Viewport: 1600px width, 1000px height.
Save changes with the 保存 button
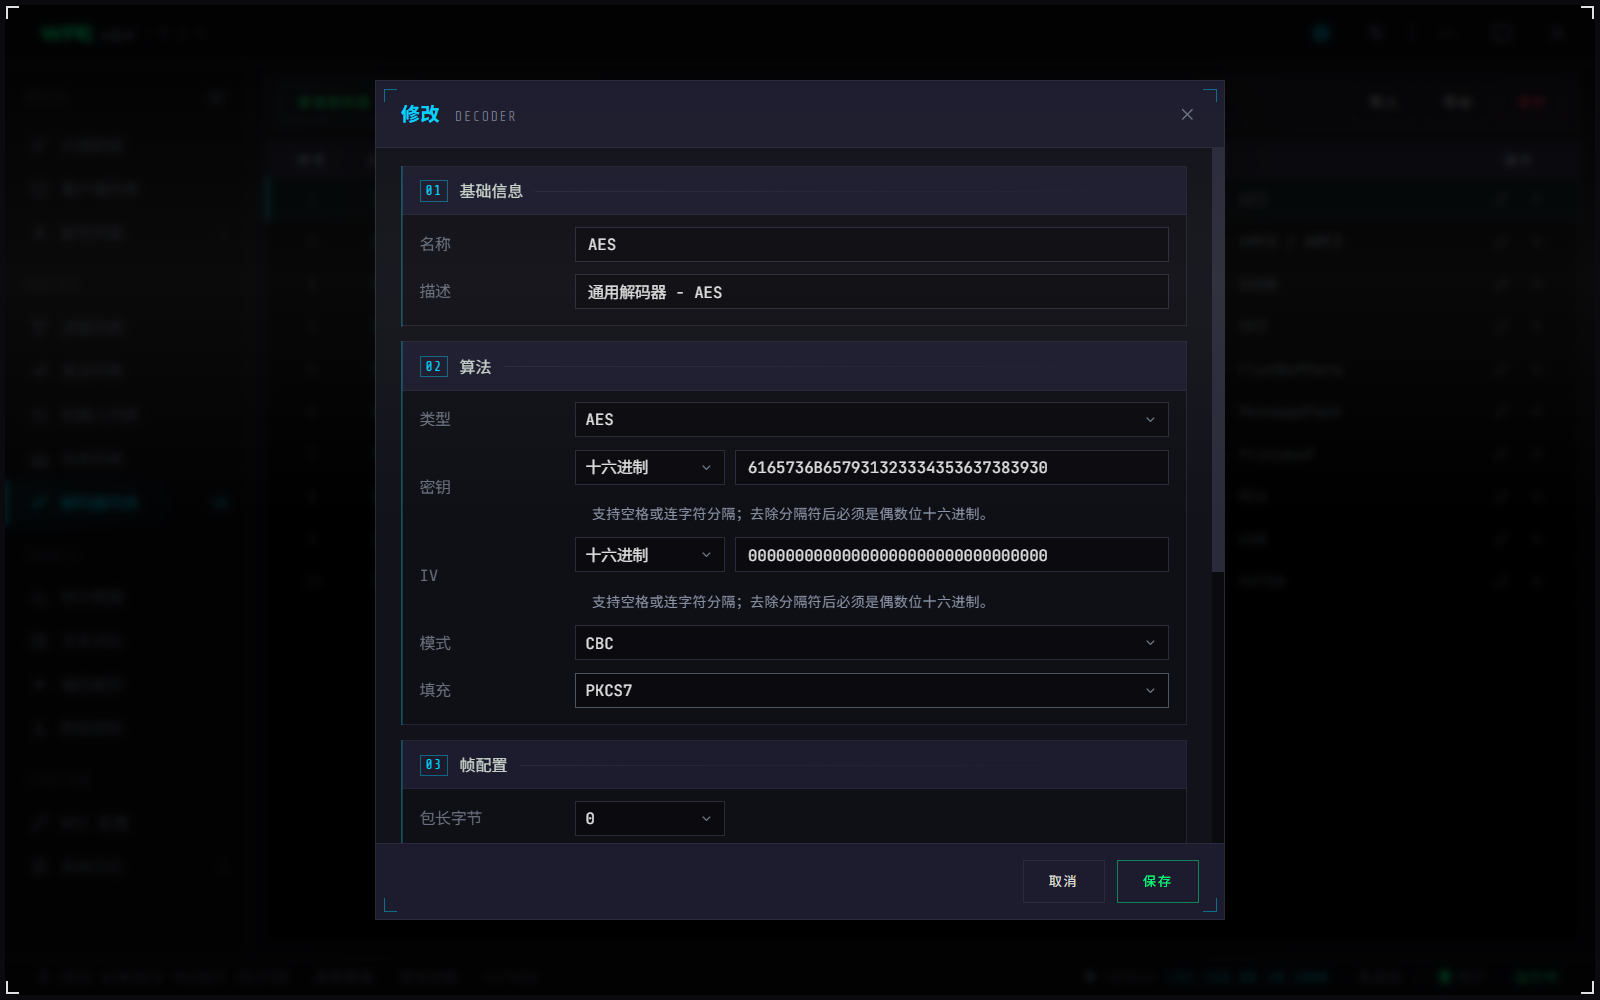(x=1157, y=881)
